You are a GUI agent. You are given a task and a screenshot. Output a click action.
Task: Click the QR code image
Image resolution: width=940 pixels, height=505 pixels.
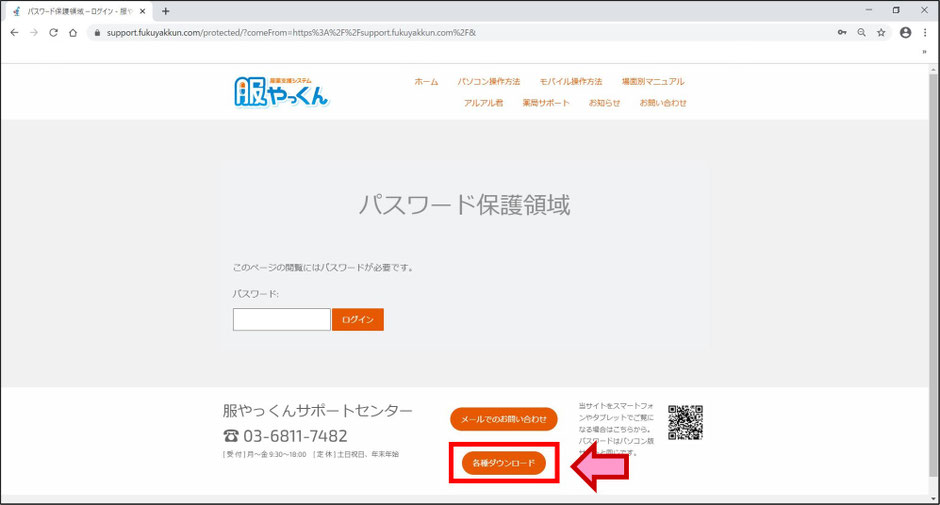pyautogui.click(x=685, y=422)
